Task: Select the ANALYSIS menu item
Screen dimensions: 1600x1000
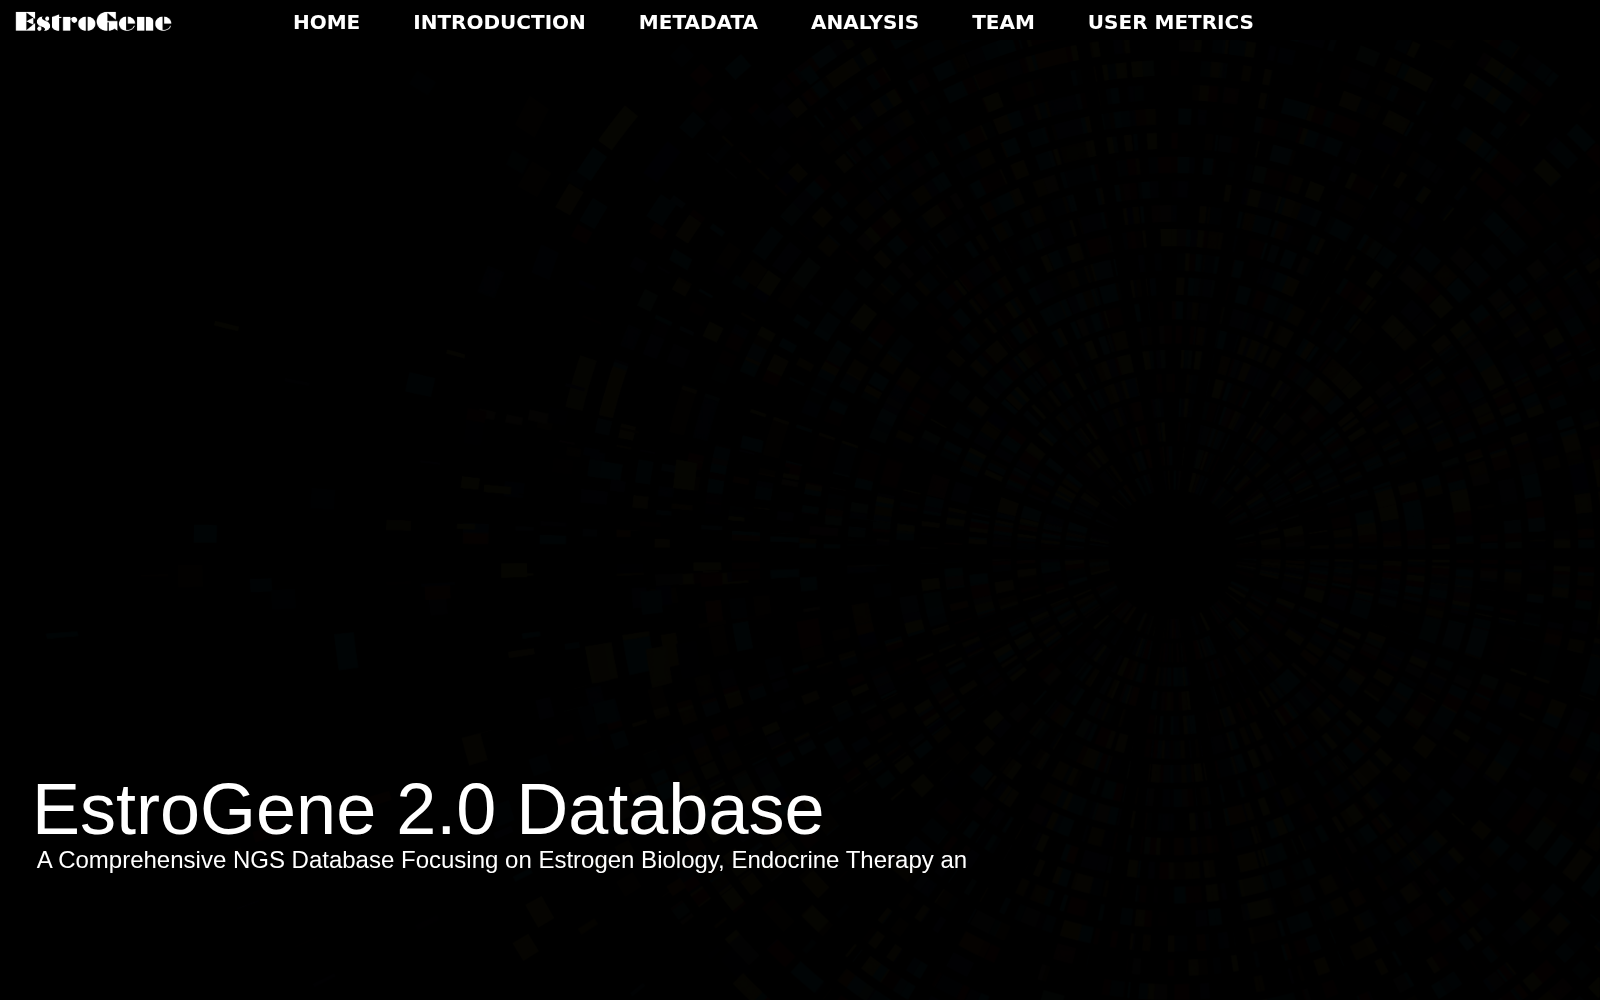Action: pyautogui.click(x=864, y=22)
